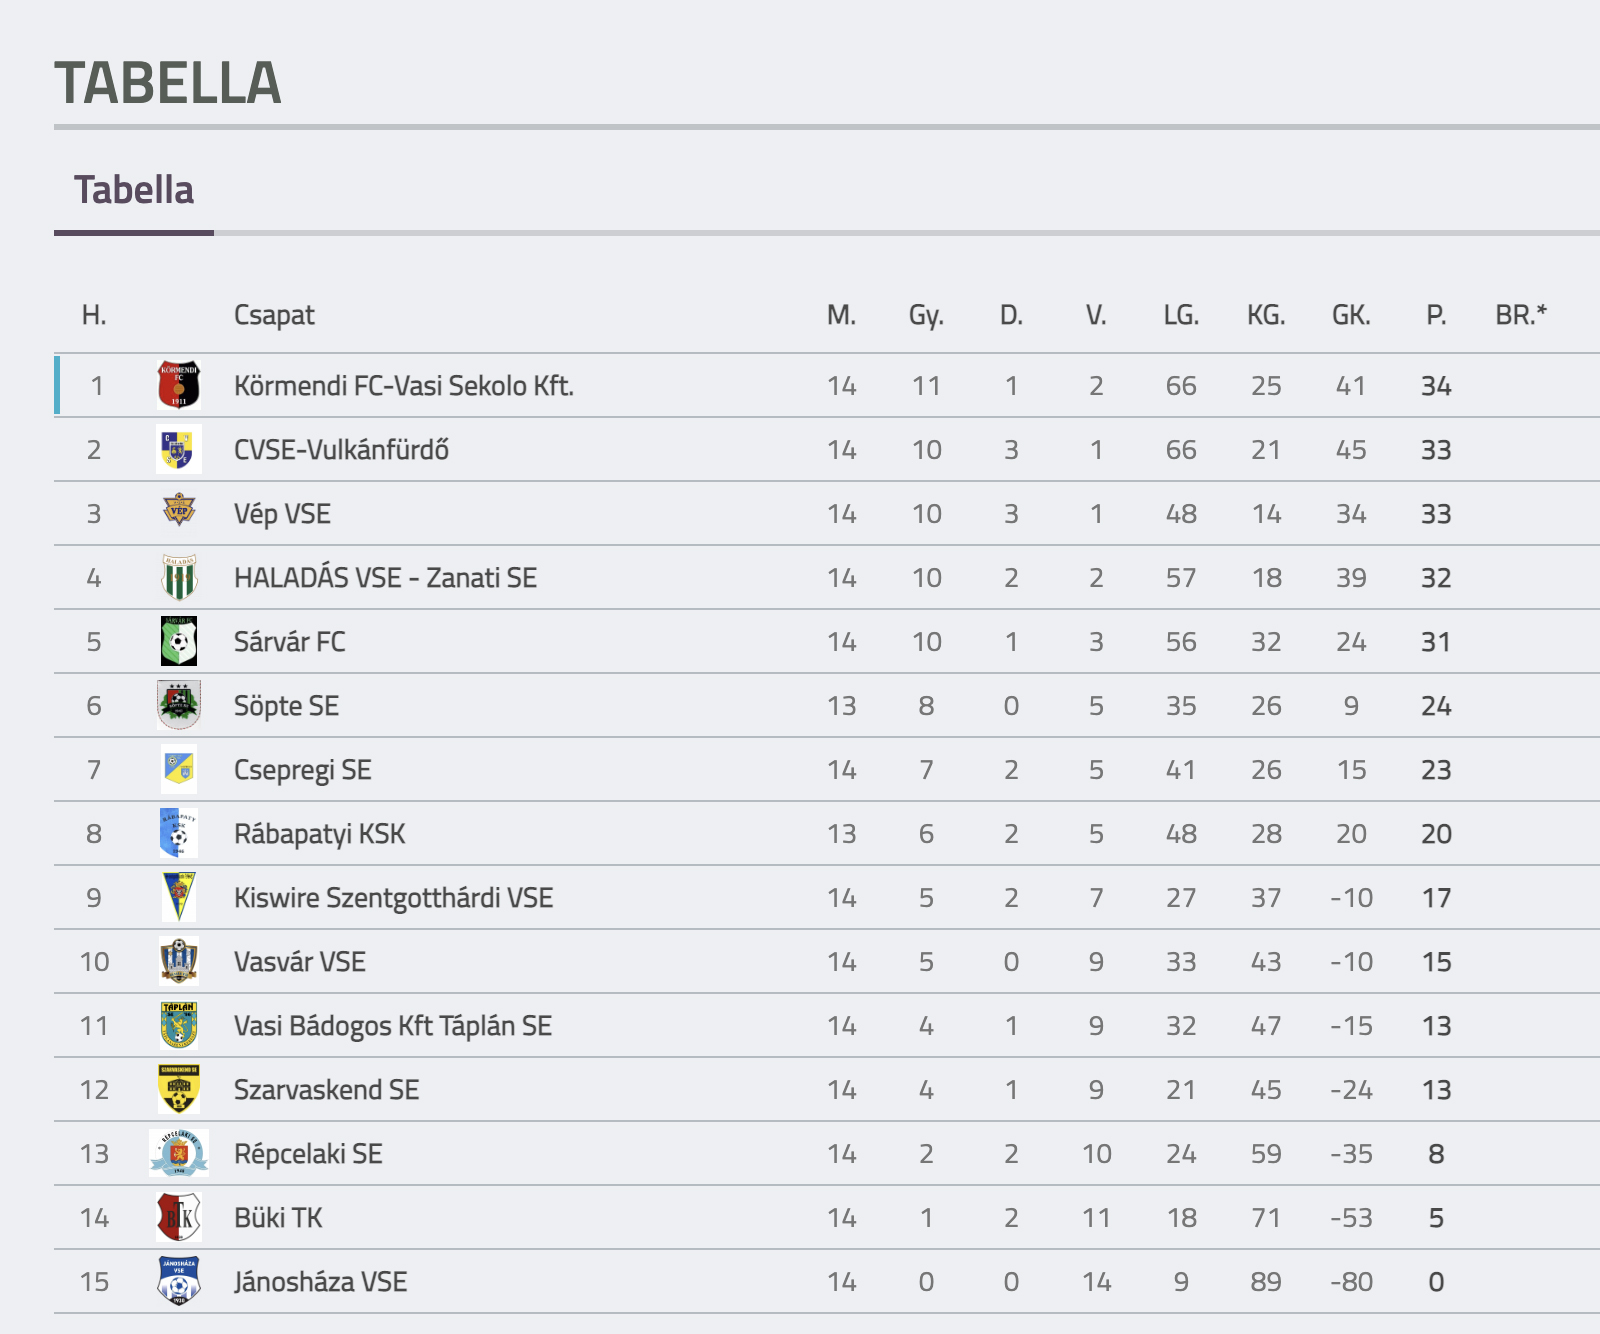Open the Vép VSE crest icon

[x=179, y=511]
